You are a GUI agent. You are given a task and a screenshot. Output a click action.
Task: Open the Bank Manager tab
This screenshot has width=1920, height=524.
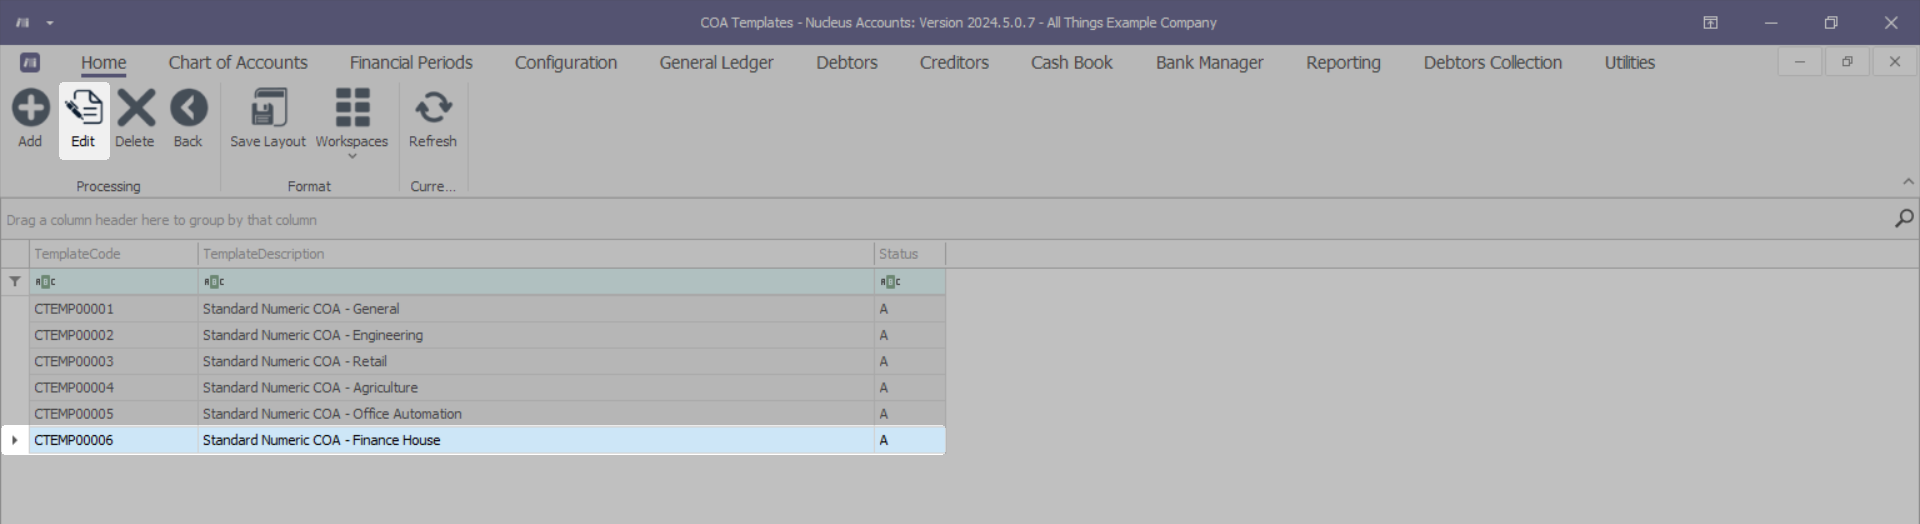(1209, 62)
